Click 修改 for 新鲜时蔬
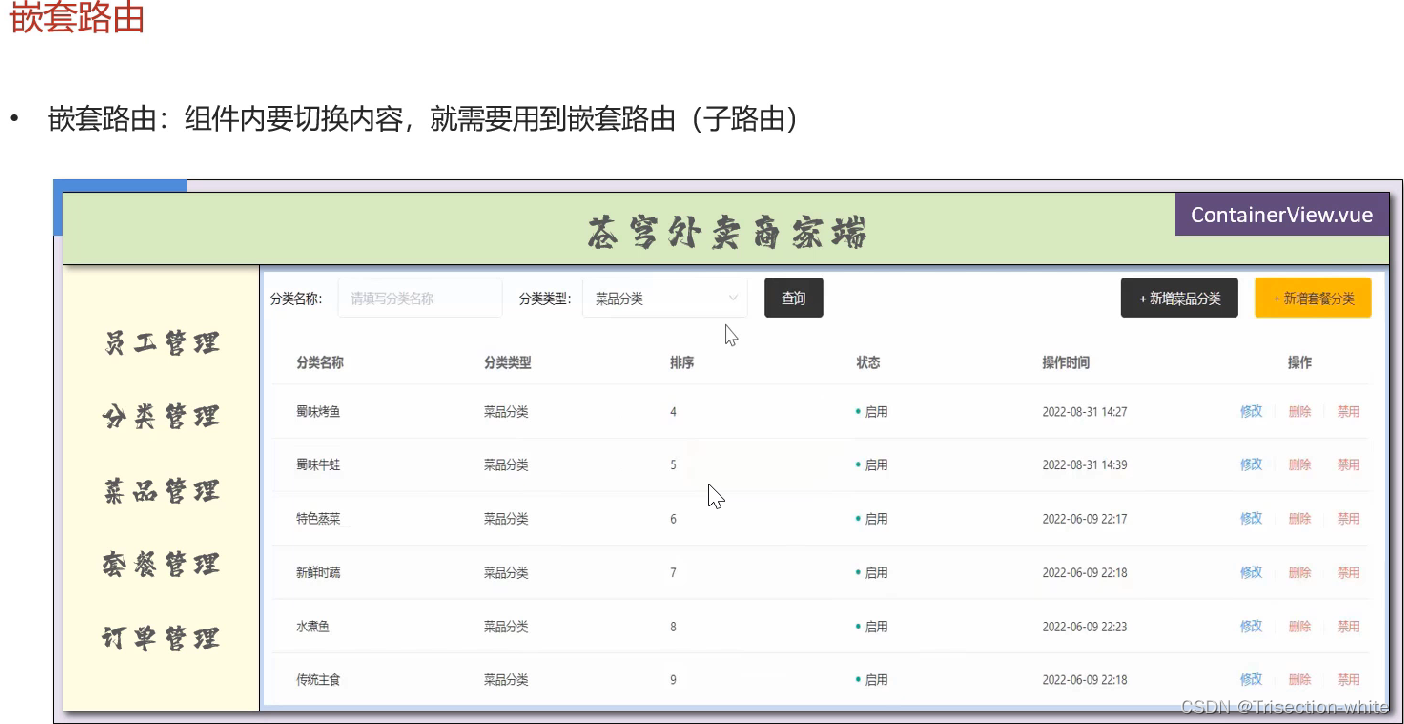 (1251, 572)
